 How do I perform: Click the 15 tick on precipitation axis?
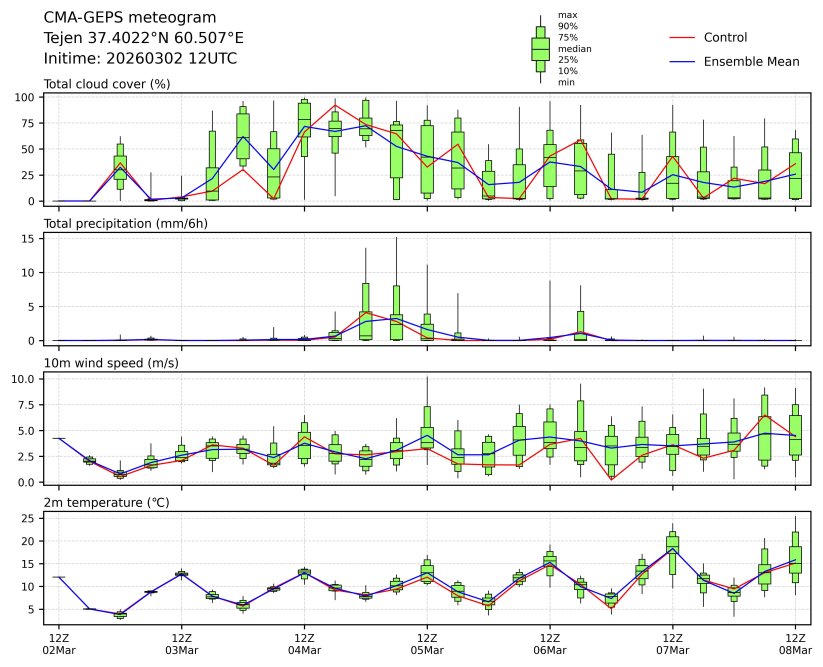30,238
